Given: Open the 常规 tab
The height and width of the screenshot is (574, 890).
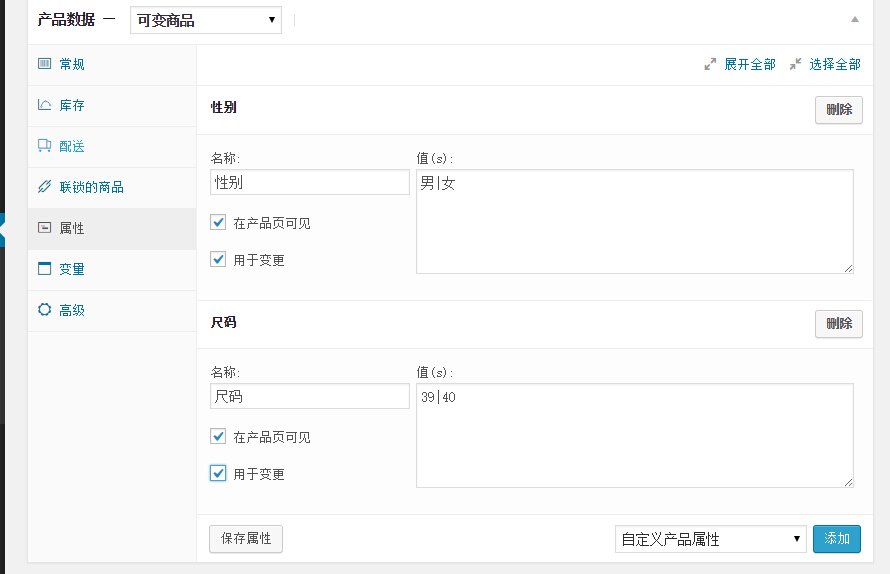Looking at the screenshot, I should [x=112, y=65].
